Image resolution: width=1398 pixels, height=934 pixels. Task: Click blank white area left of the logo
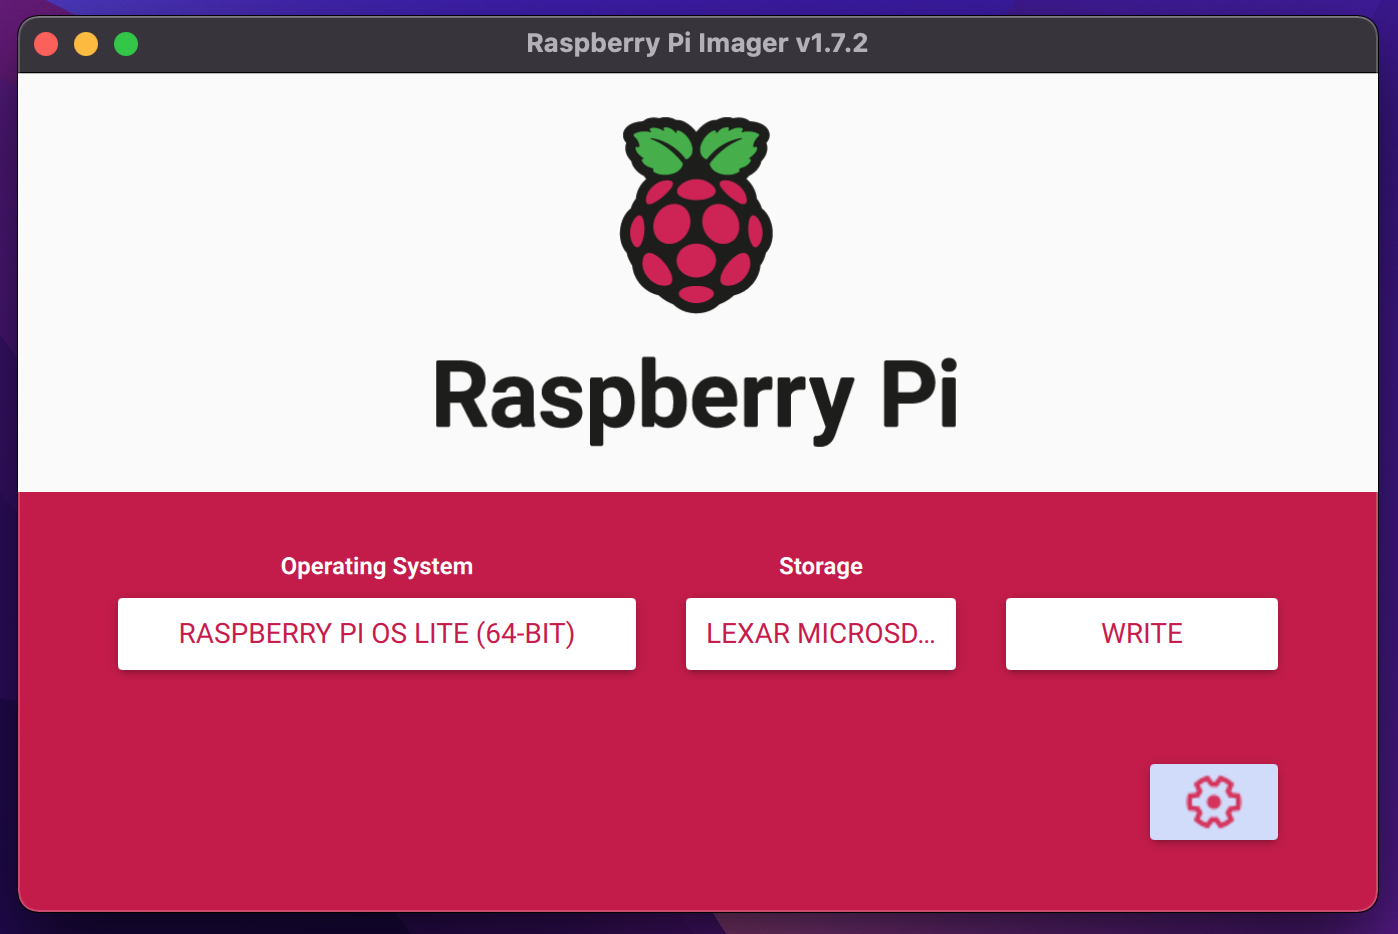[300, 250]
